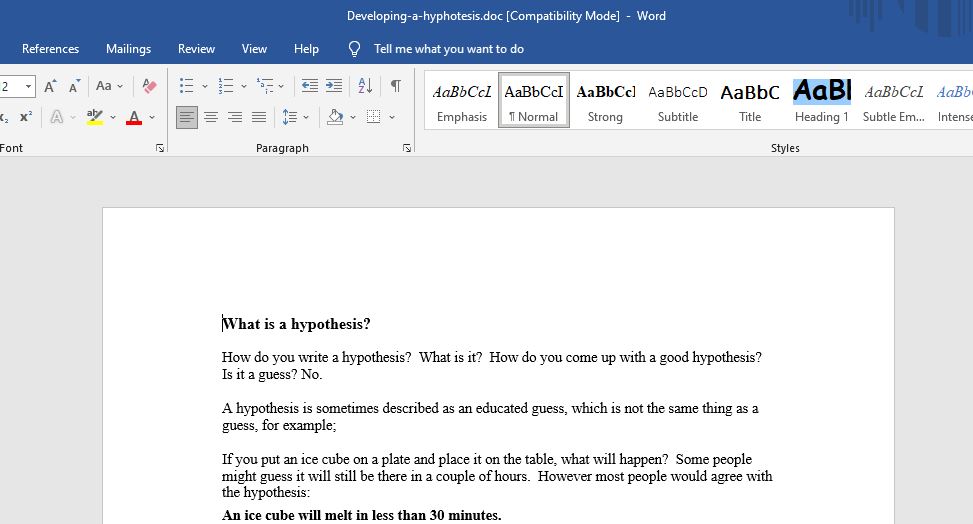Image resolution: width=973 pixels, height=524 pixels.
Task: Apply the Heading 1 style
Action: (822, 101)
